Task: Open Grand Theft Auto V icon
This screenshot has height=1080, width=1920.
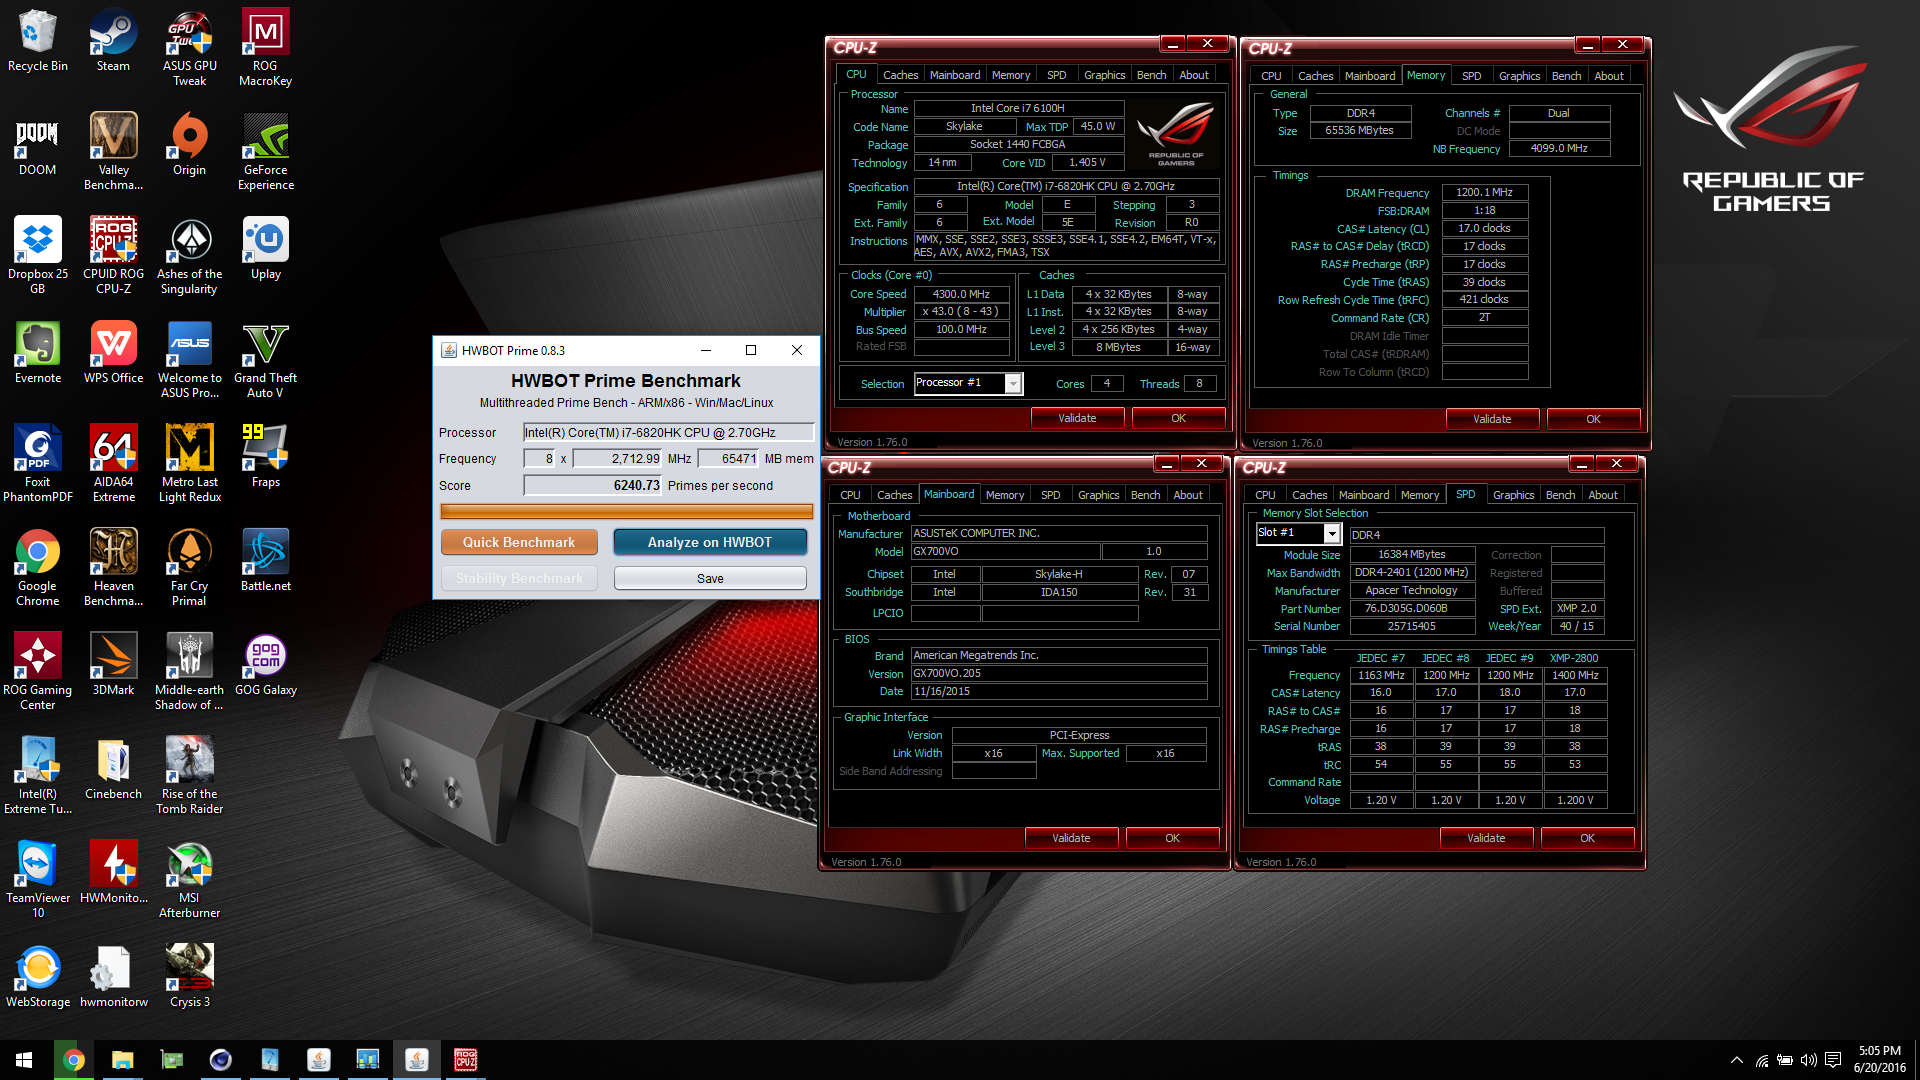Action: tap(265, 359)
